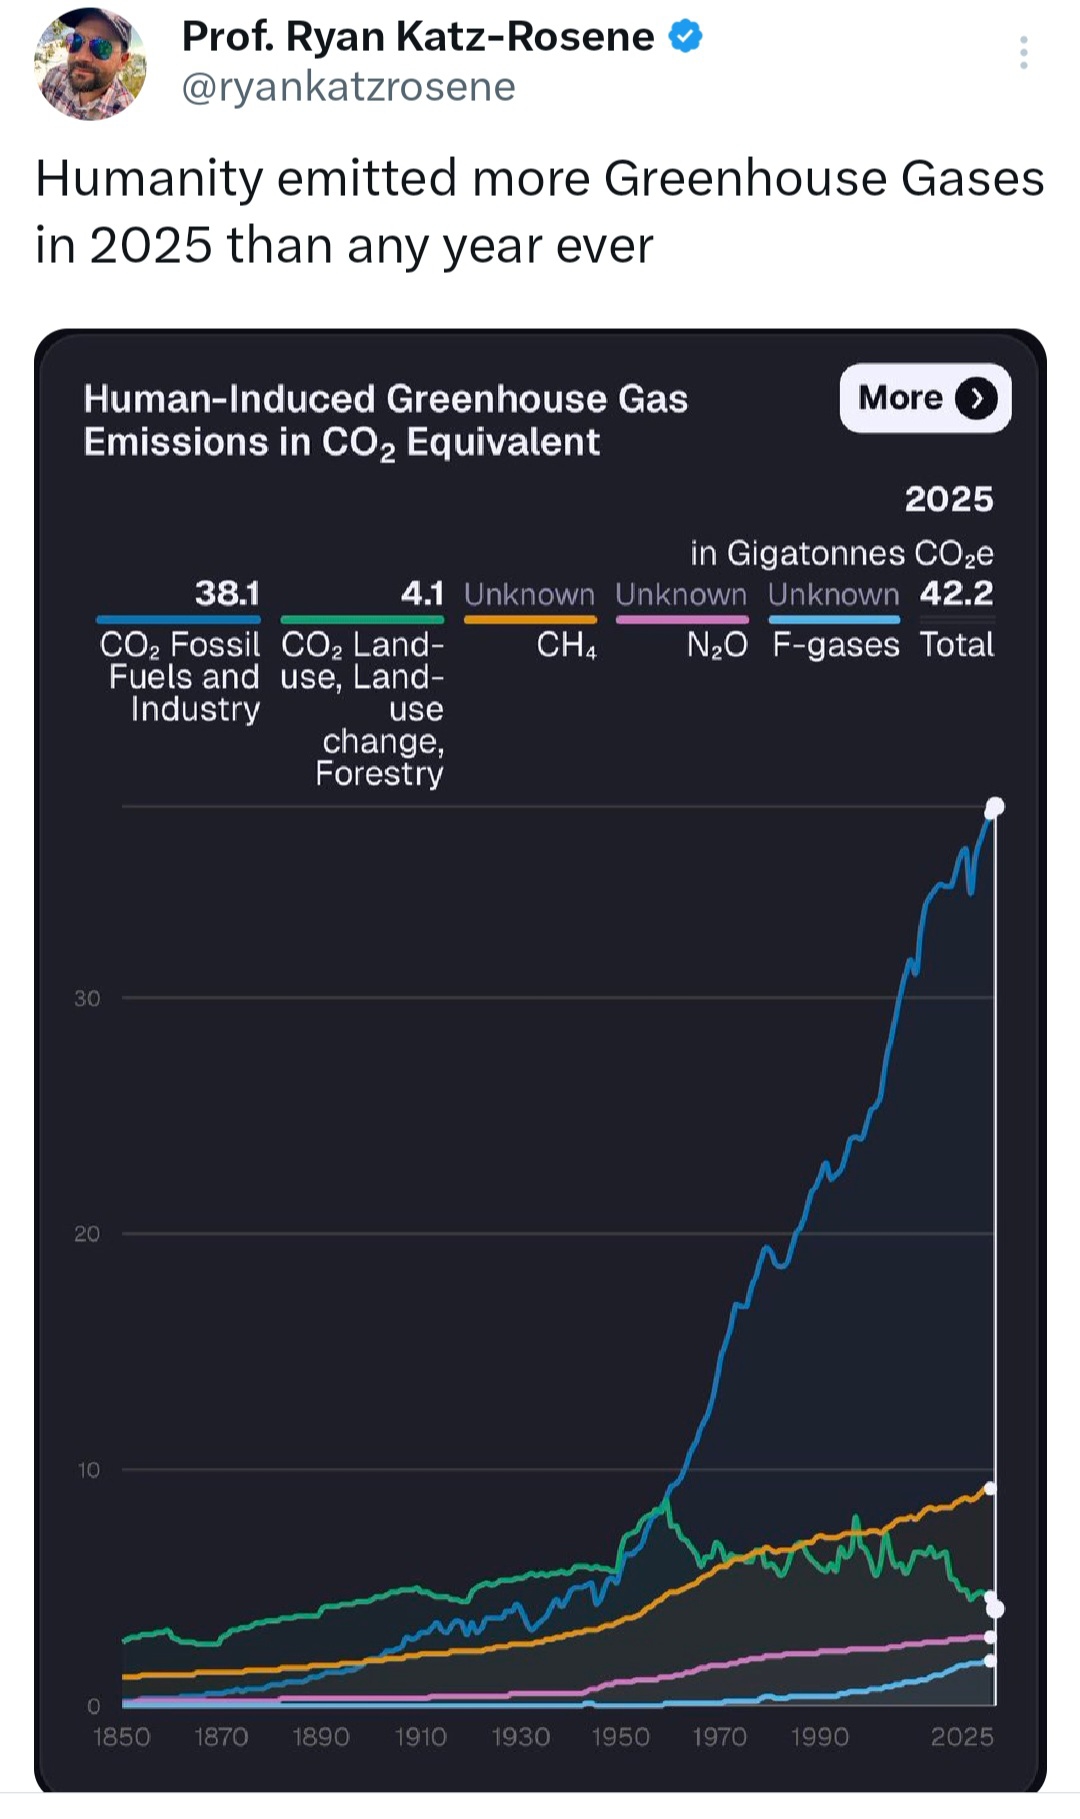Screen dimensions: 1080x1819
Task: Select the CO₂ Land-use change Forestry legend
Action: pos(363,706)
